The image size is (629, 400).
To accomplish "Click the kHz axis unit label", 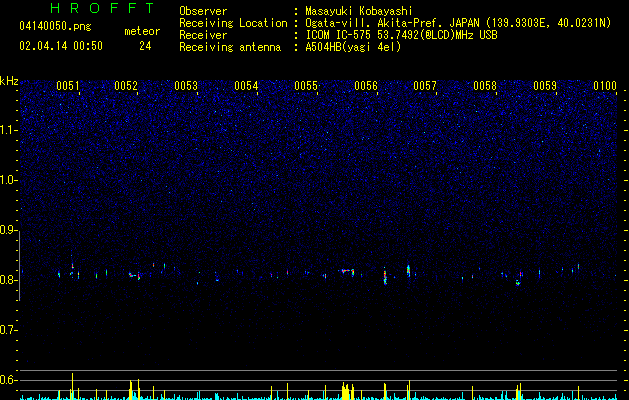I will click(9, 81).
